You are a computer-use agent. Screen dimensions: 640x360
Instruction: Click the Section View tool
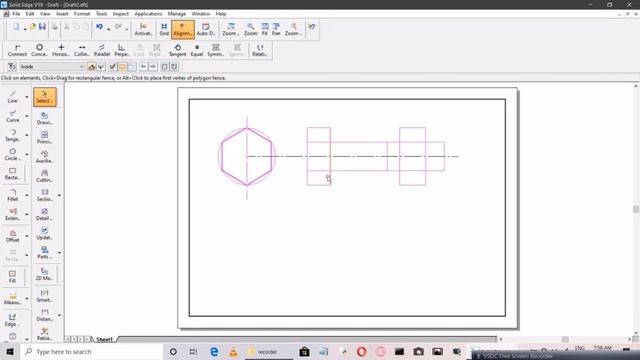pos(44,195)
